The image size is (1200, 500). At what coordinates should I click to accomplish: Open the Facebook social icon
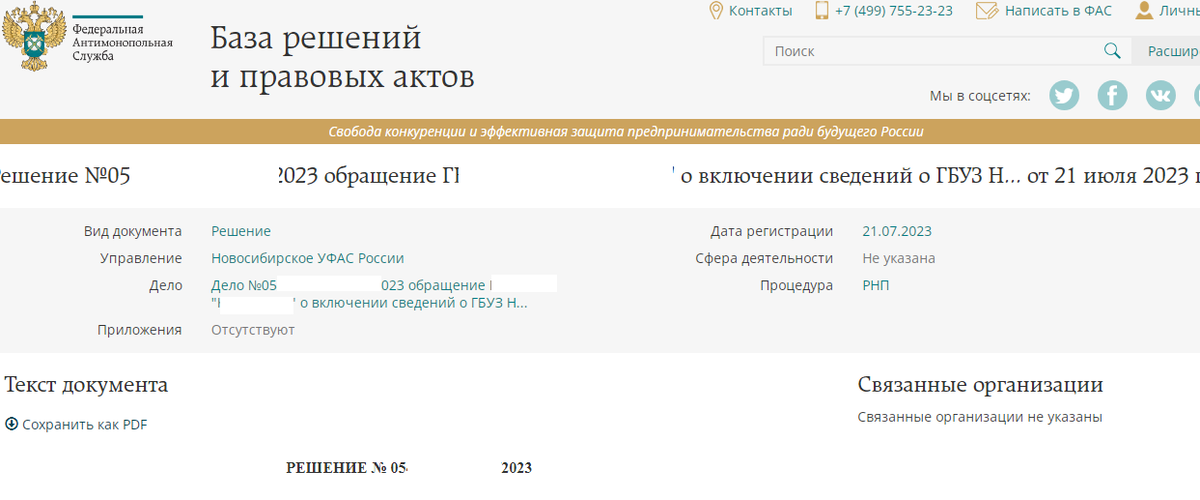coord(1113,95)
